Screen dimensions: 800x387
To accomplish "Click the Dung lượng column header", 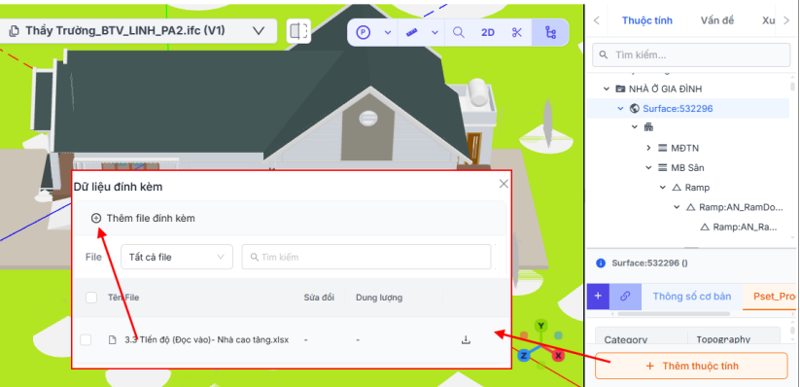I will coord(379,297).
